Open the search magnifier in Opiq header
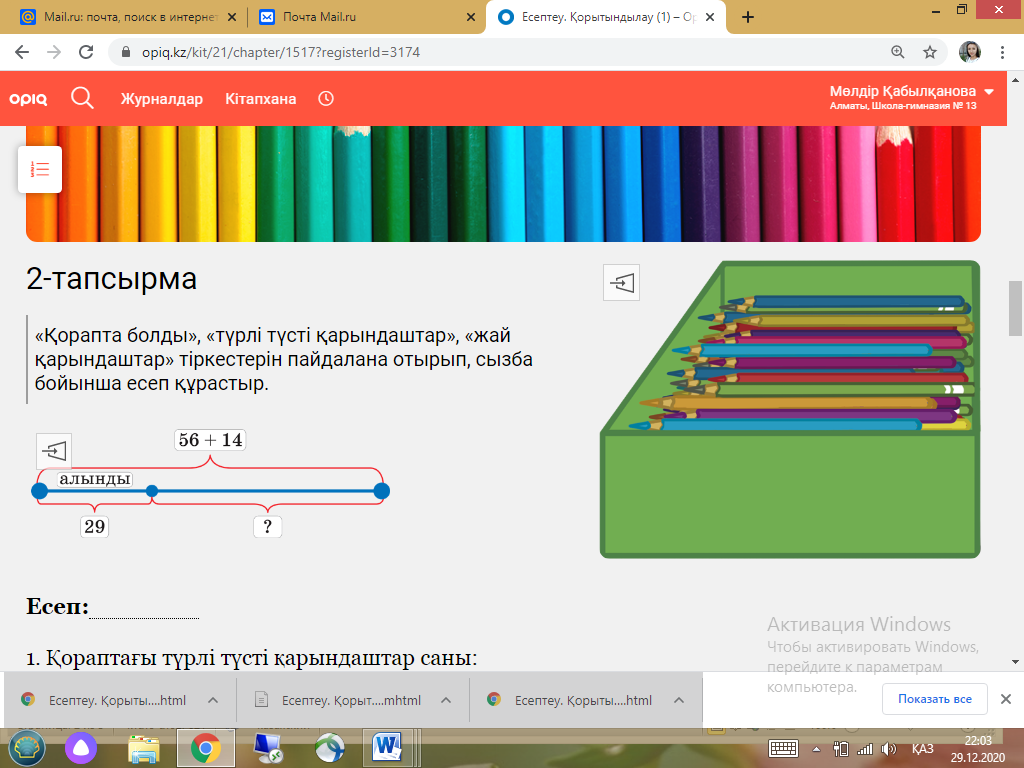 click(82, 98)
